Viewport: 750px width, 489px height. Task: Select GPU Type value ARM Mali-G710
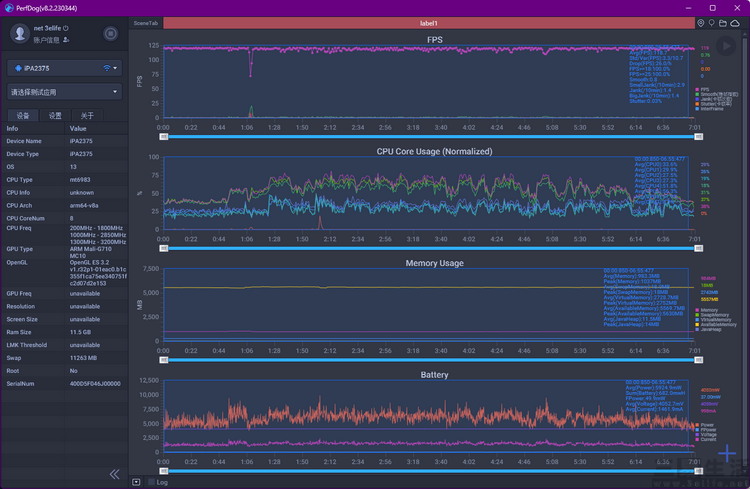point(90,252)
